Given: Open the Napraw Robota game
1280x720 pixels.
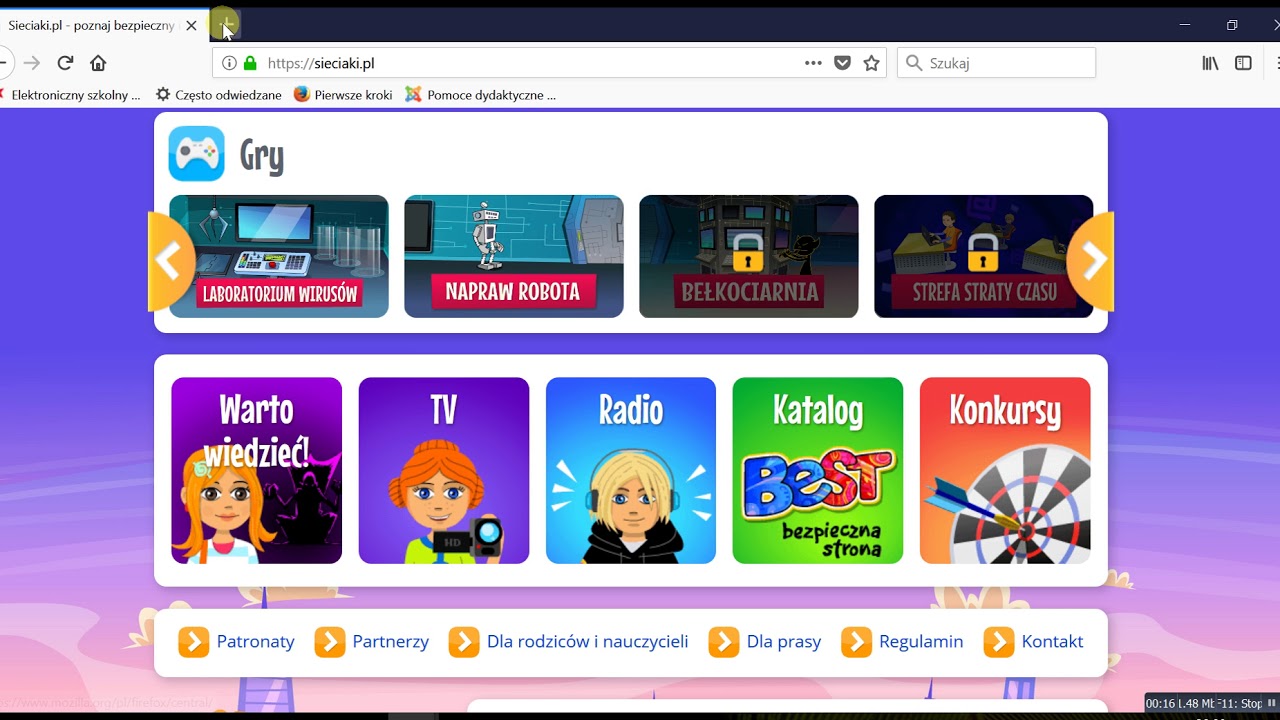Looking at the screenshot, I should pyautogui.click(x=514, y=256).
